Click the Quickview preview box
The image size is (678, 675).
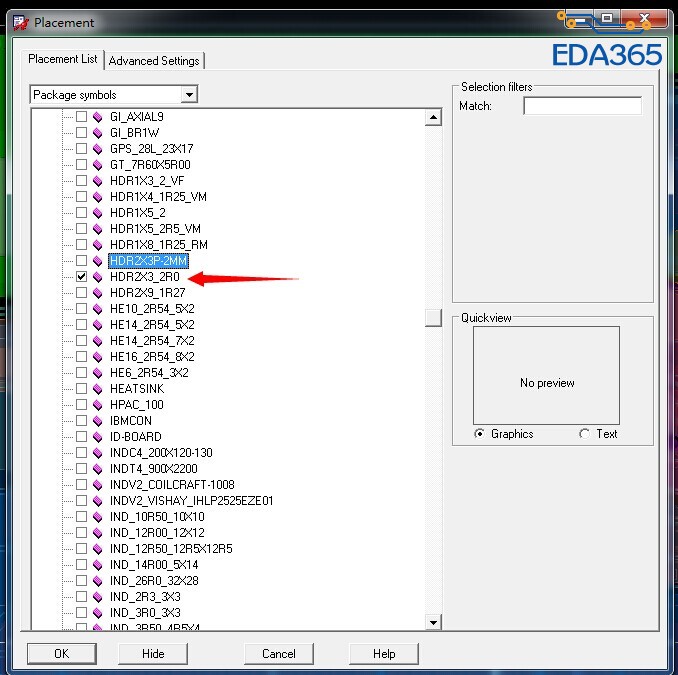[546, 375]
